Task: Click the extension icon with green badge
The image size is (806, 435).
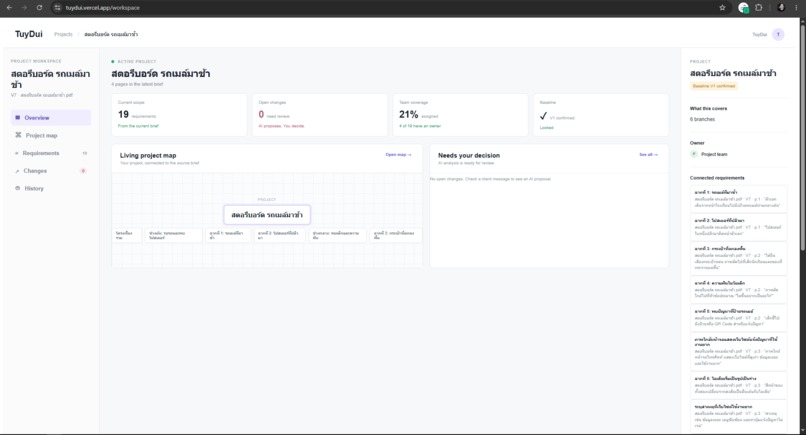Action: pos(743,8)
